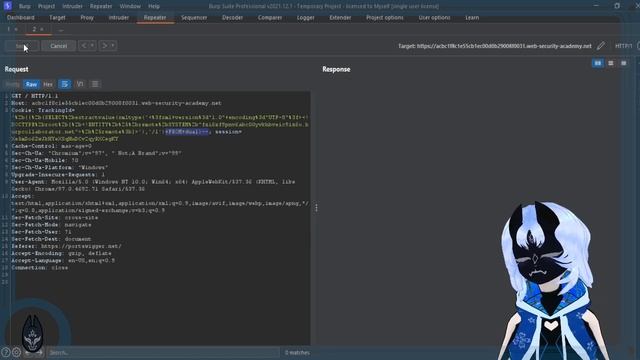Open search settings gear icon
The height and width of the screenshot is (360, 640).
[x=16, y=352]
